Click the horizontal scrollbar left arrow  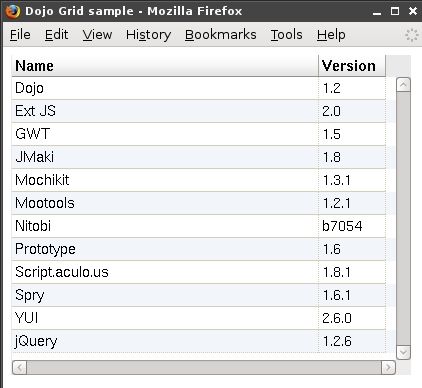(x=19, y=368)
